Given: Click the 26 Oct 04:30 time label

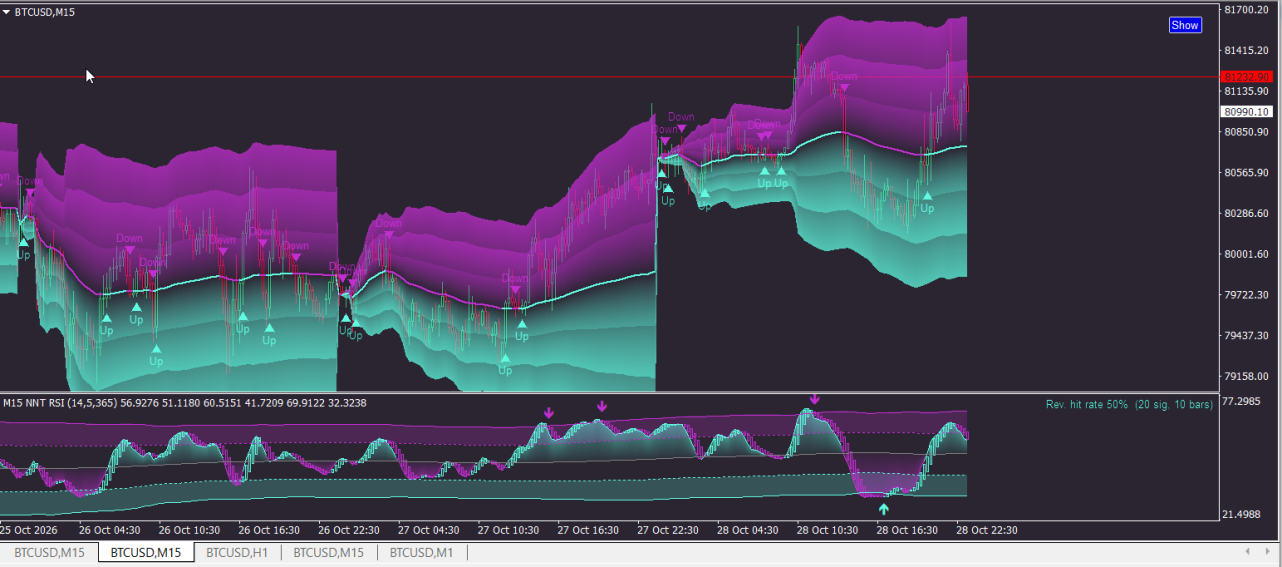Looking at the screenshot, I should point(109,530).
